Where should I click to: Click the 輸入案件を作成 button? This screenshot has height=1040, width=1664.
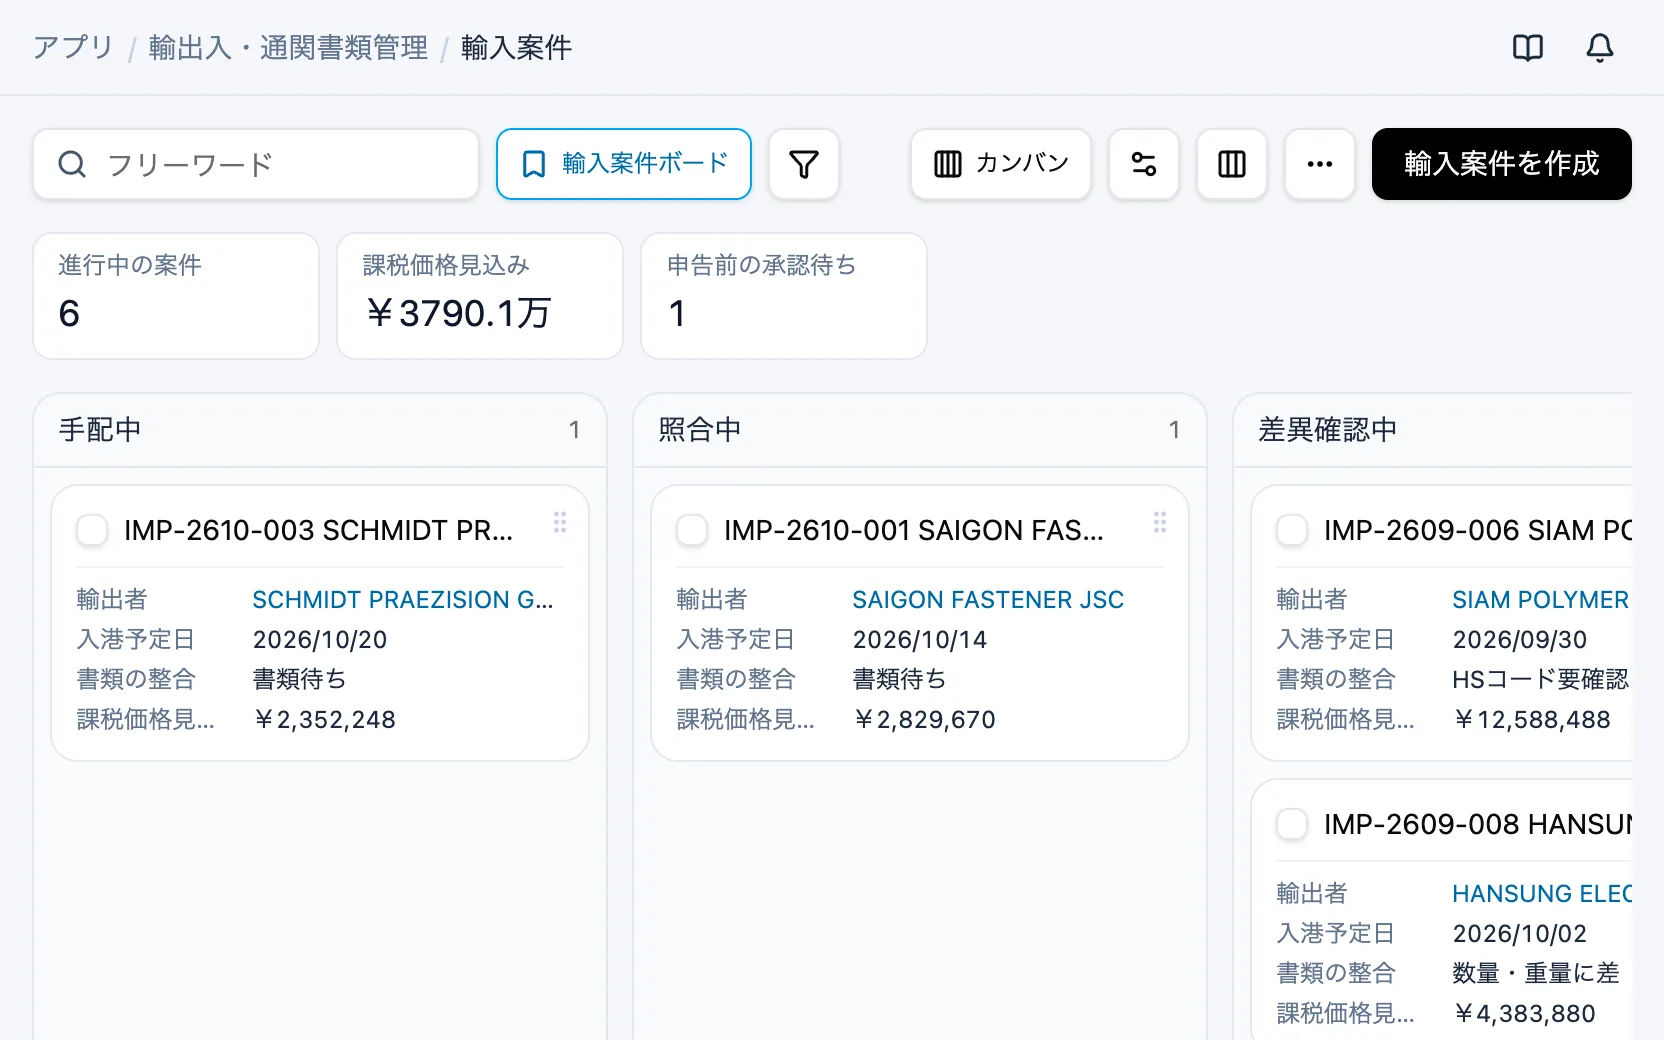pyautogui.click(x=1502, y=164)
